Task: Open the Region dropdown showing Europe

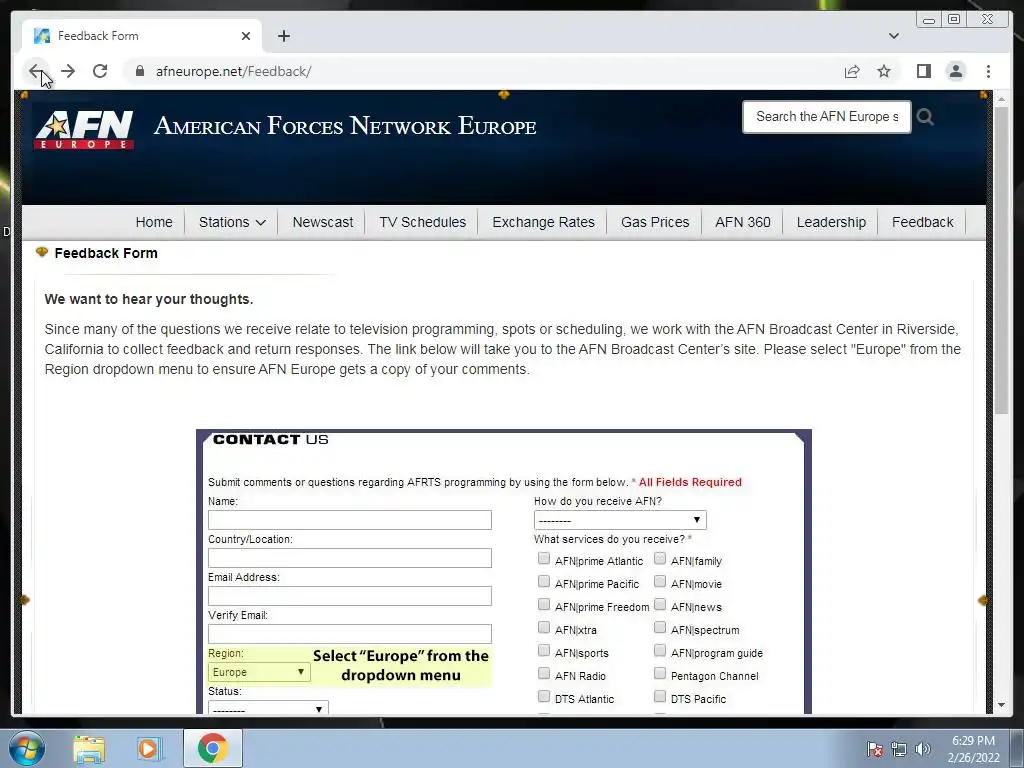Action: 259,672
